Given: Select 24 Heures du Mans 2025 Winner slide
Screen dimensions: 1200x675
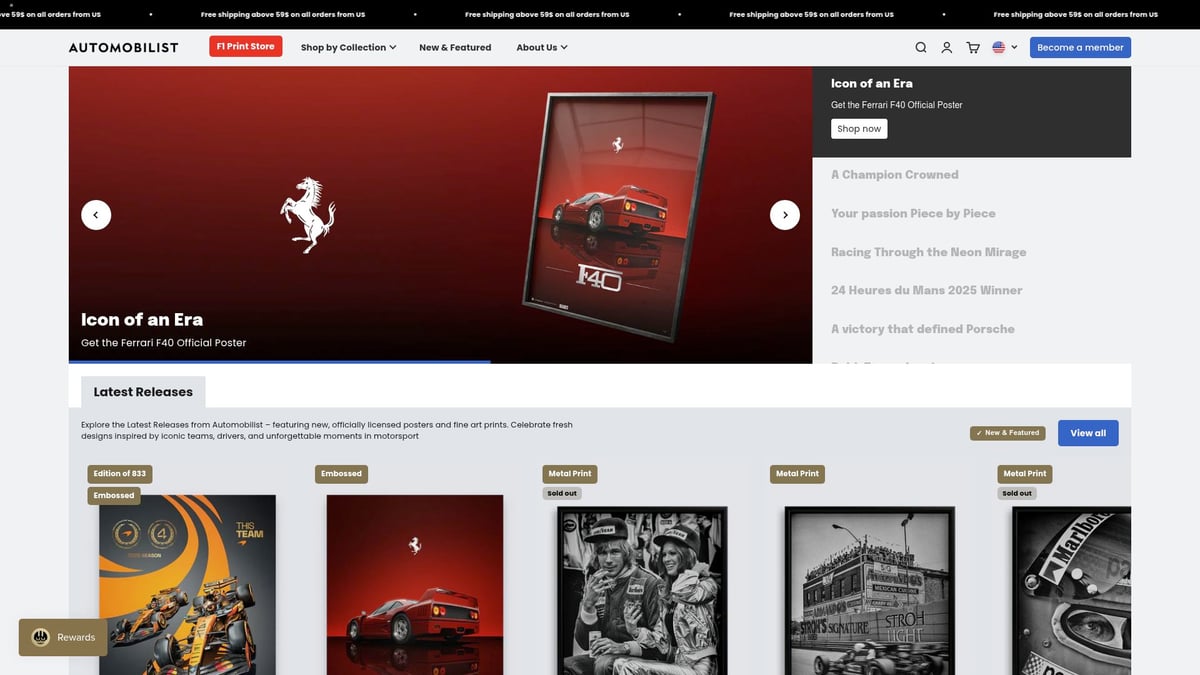Looking at the screenshot, I should [927, 290].
